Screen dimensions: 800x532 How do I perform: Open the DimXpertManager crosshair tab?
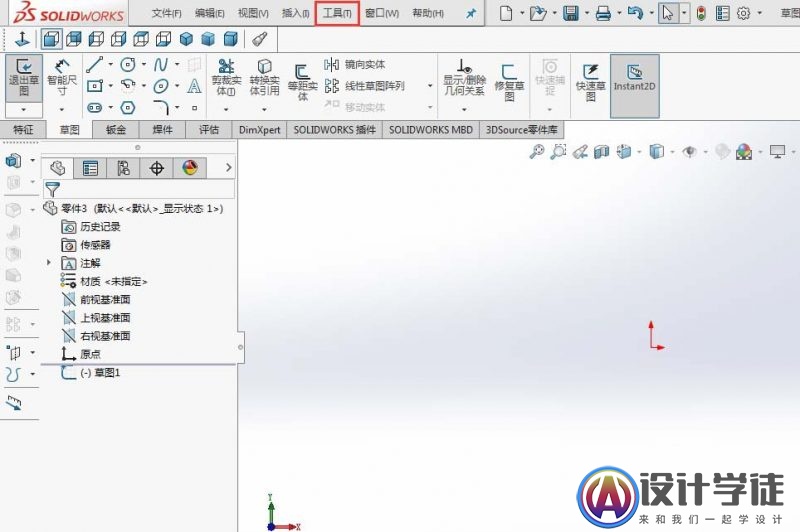tap(157, 168)
